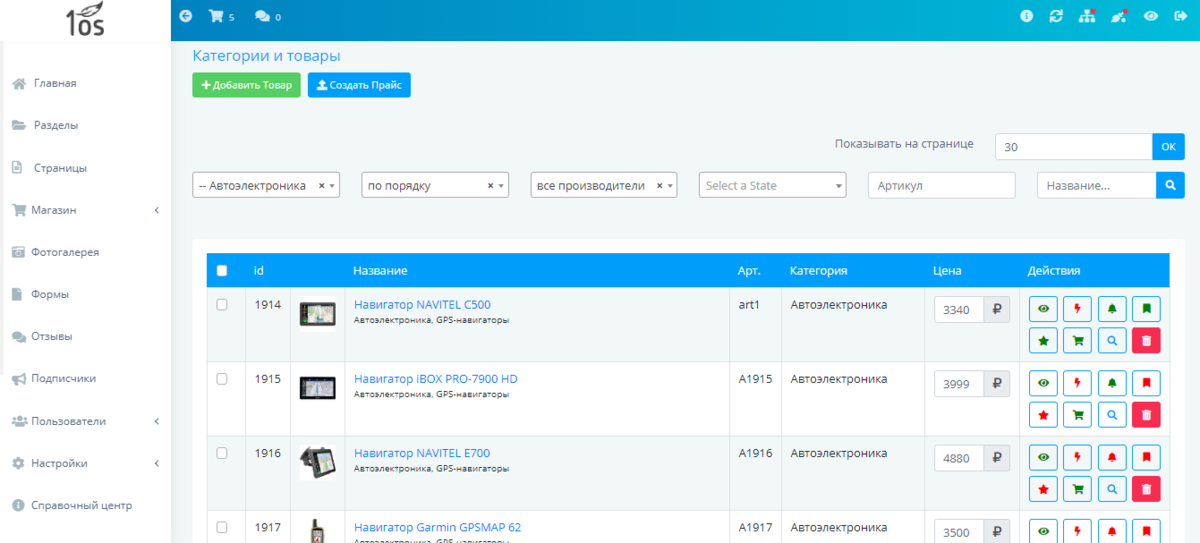
Task: Clear the Автоэлектроника filter with its x
Action: 321,185
